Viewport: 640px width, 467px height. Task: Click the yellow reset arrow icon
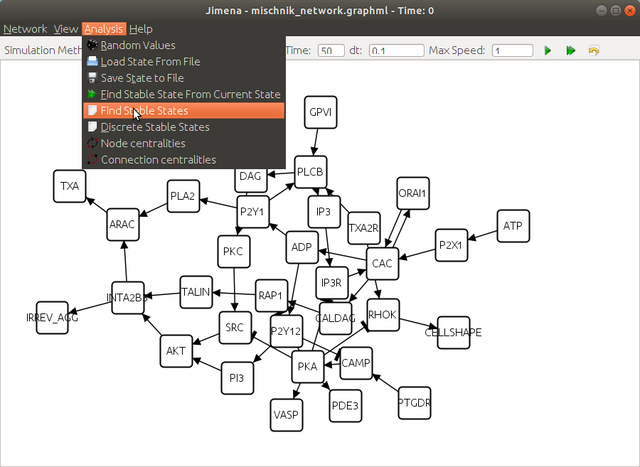coord(593,51)
